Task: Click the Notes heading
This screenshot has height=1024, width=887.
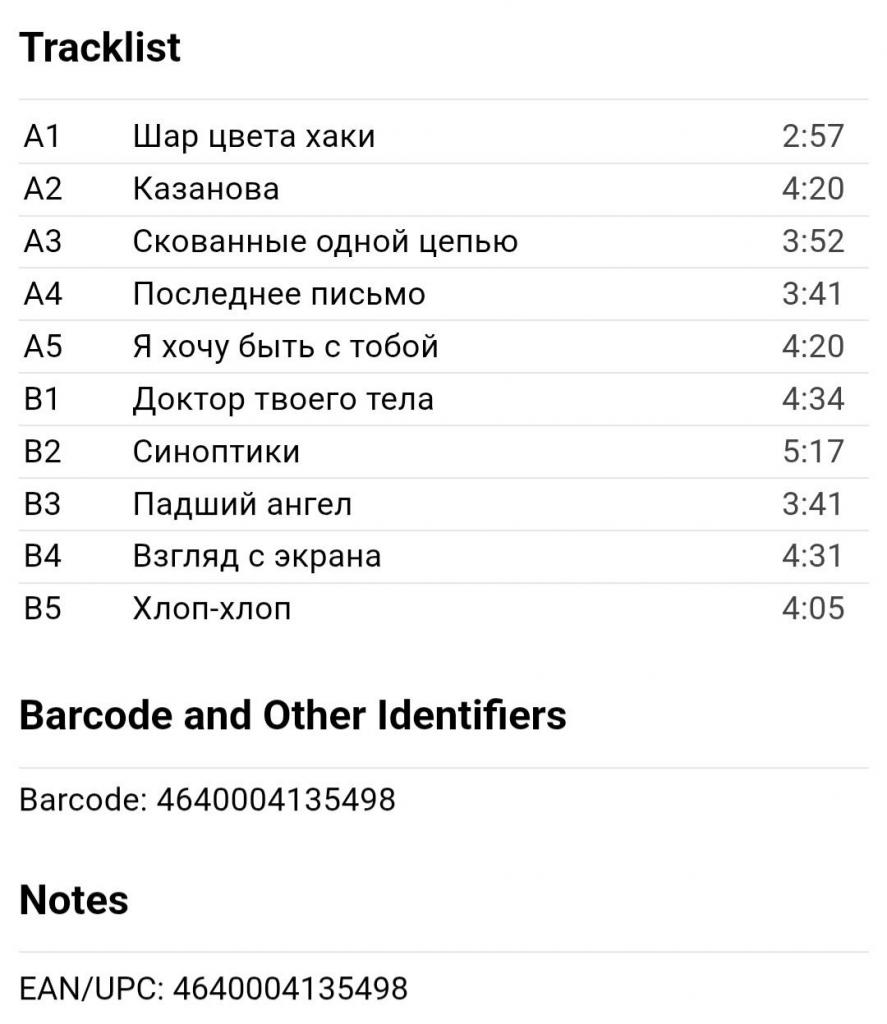Action: (x=74, y=900)
